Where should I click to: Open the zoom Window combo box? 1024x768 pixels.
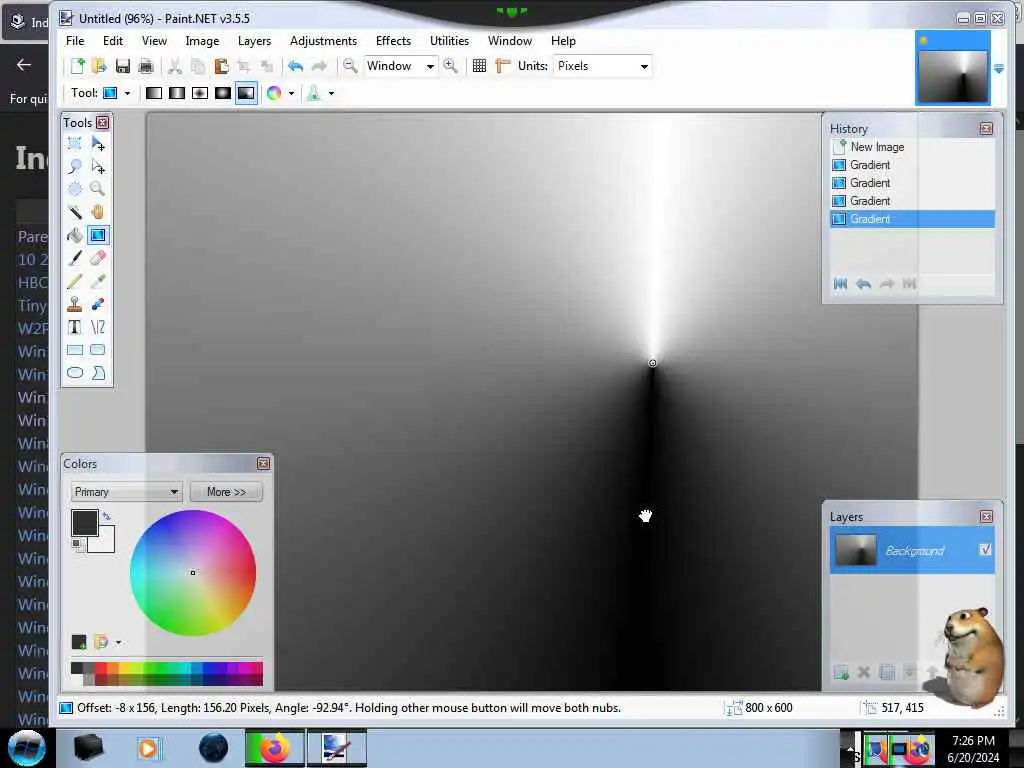click(x=400, y=66)
